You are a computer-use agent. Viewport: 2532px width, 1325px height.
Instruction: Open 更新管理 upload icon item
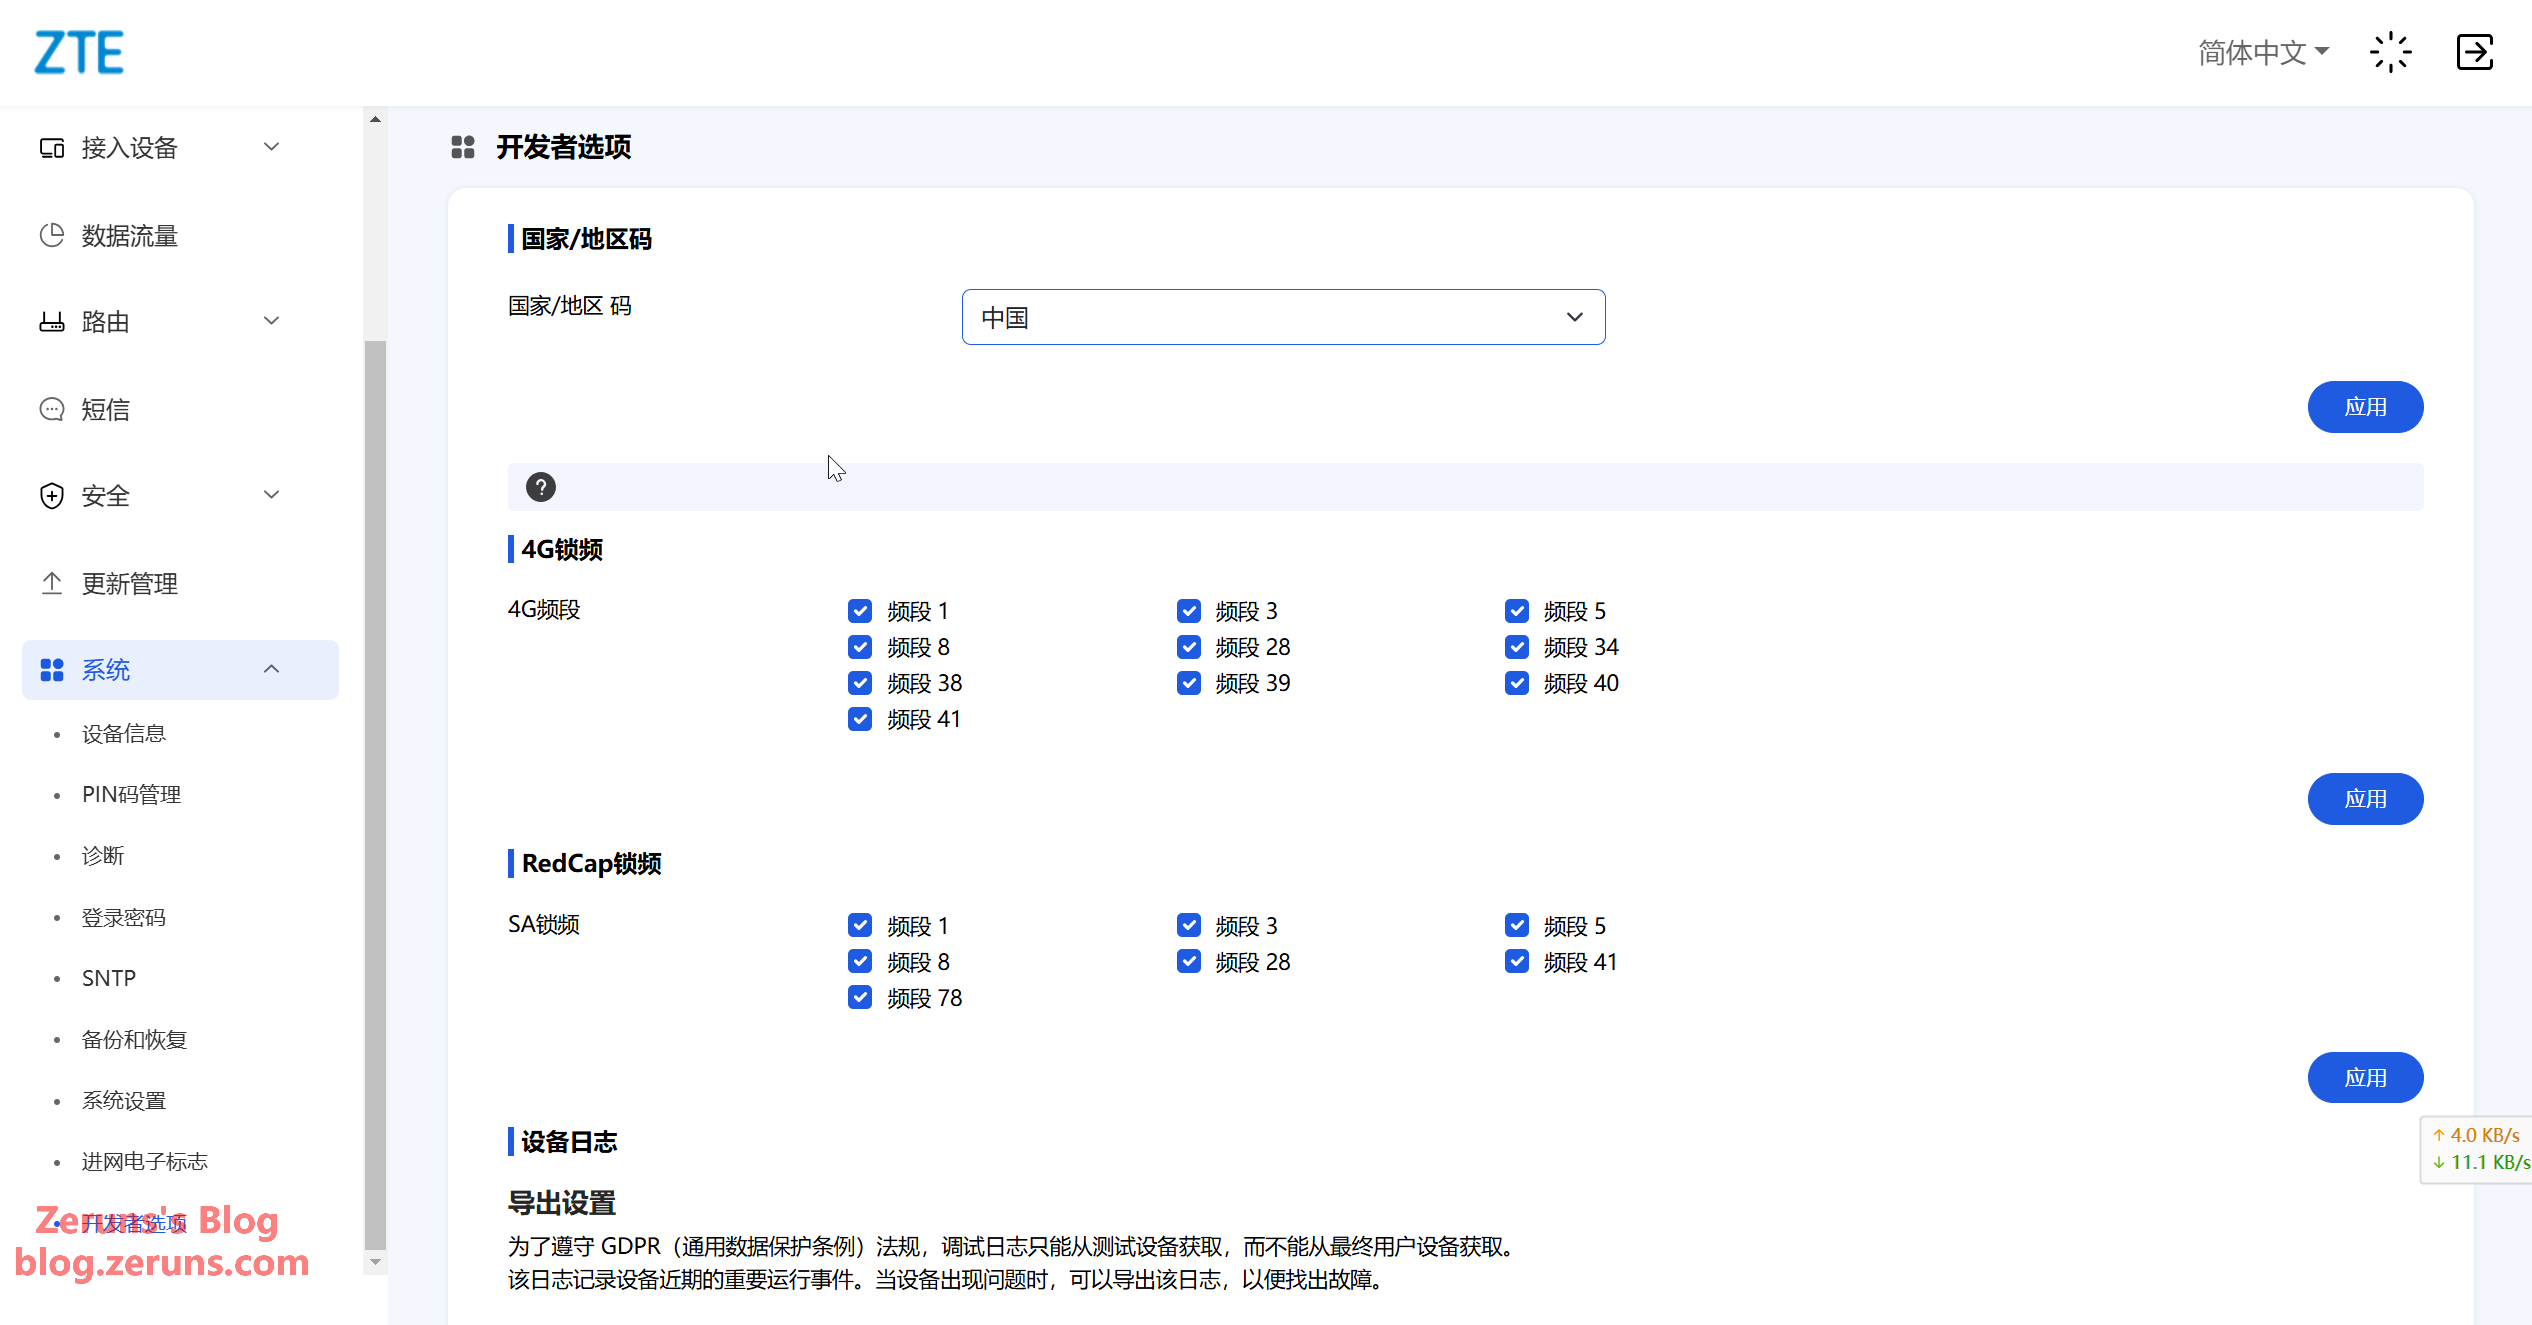pos(52,583)
